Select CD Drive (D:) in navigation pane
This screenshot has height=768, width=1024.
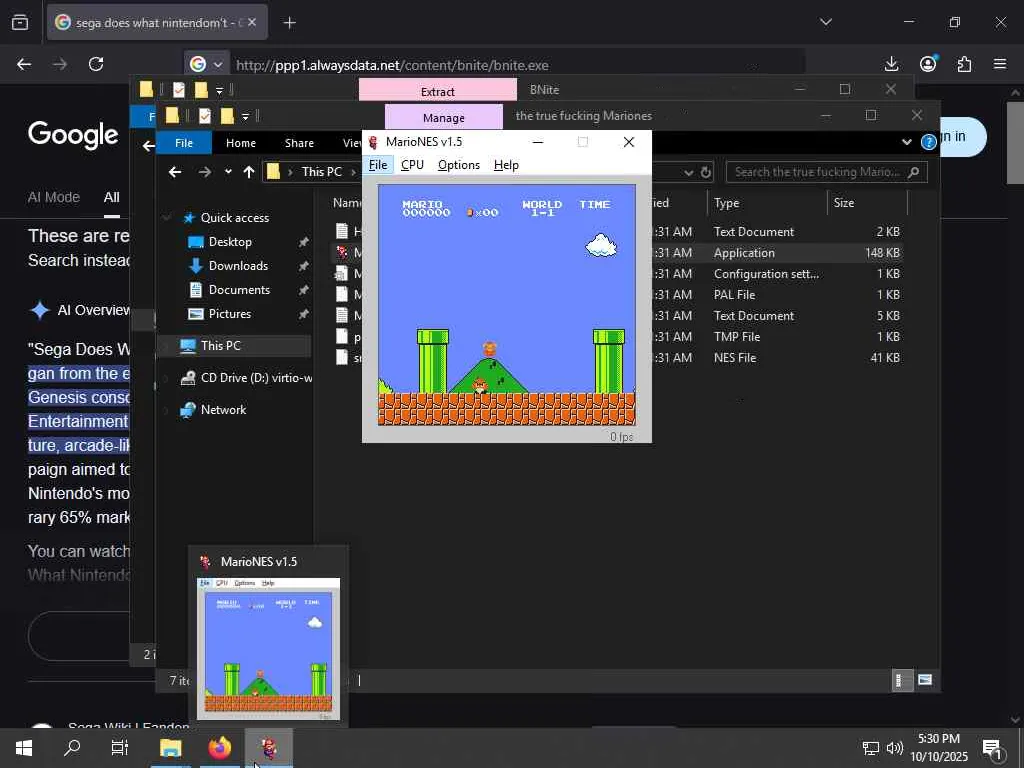pyautogui.click(x=256, y=377)
